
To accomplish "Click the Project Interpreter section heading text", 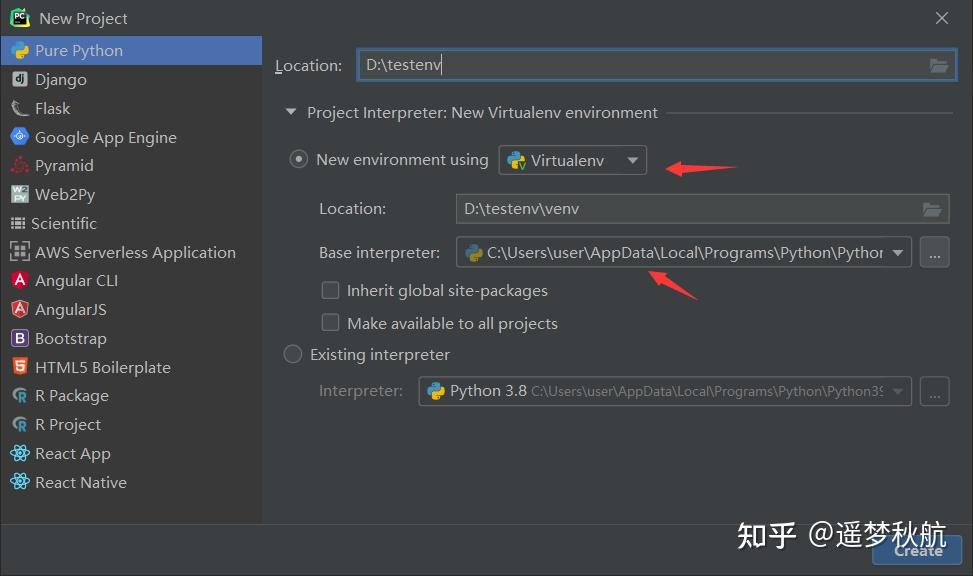I will (482, 112).
